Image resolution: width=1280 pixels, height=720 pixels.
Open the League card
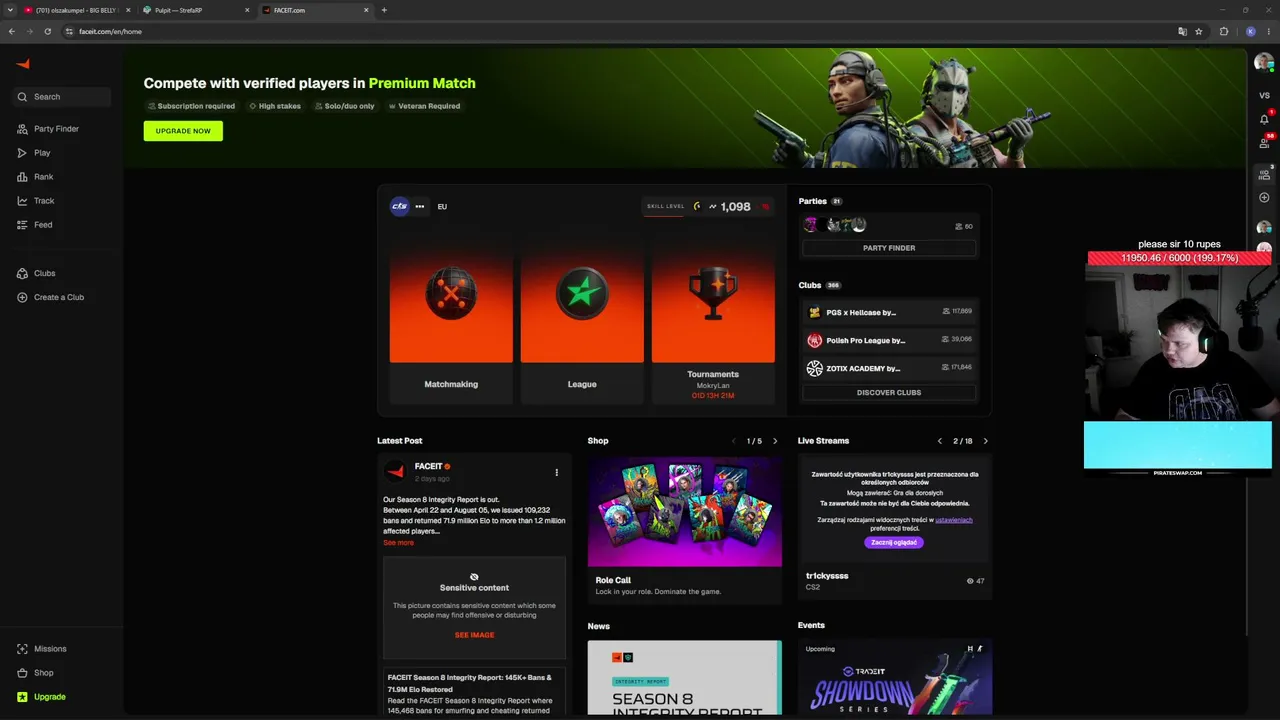click(x=582, y=321)
